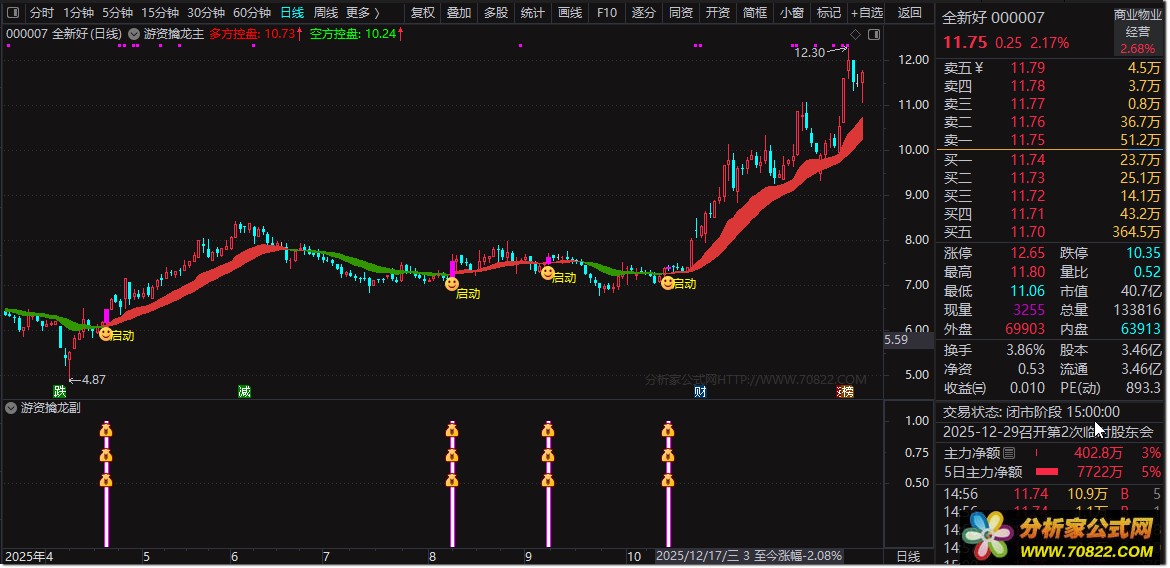Click the +自选 add to watchlist button

pos(866,13)
